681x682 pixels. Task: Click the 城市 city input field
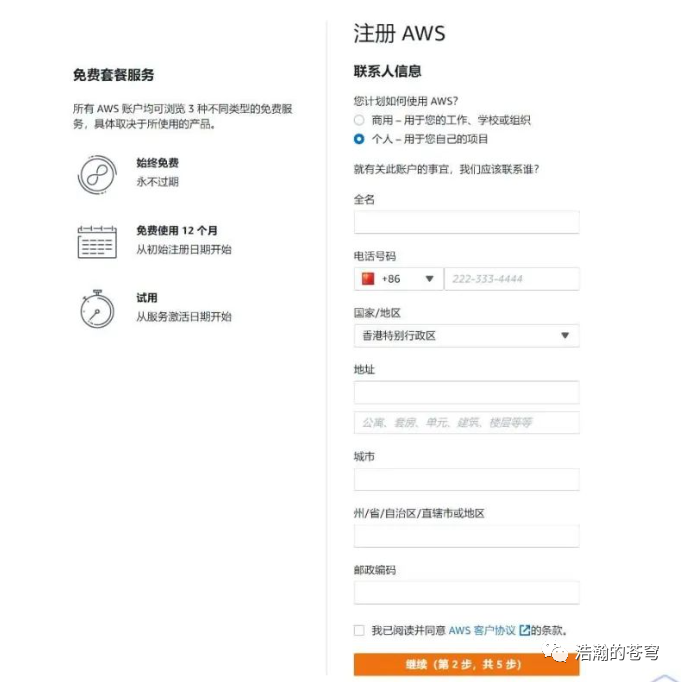coord(466,479)
